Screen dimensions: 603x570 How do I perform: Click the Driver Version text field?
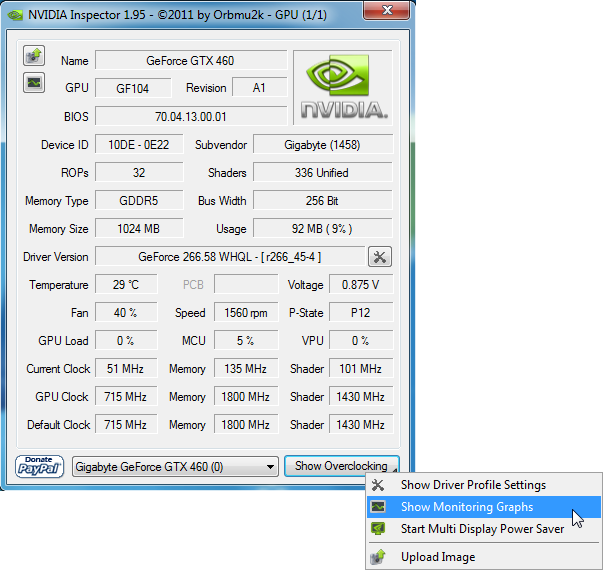pos(229,257)
